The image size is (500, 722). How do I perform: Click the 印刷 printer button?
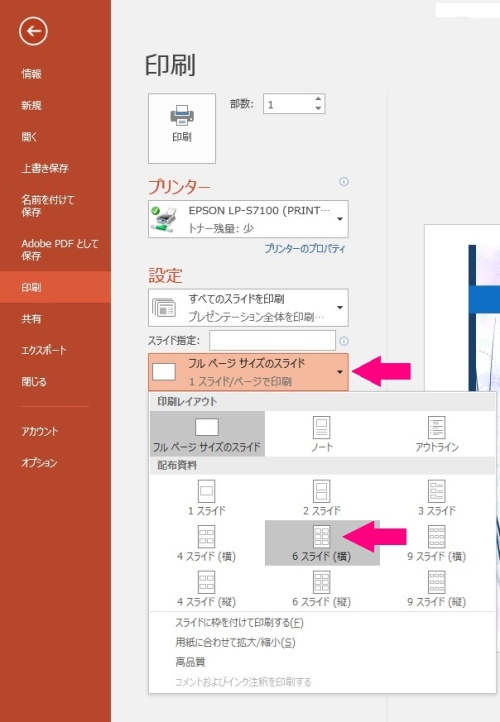point(182,128)
